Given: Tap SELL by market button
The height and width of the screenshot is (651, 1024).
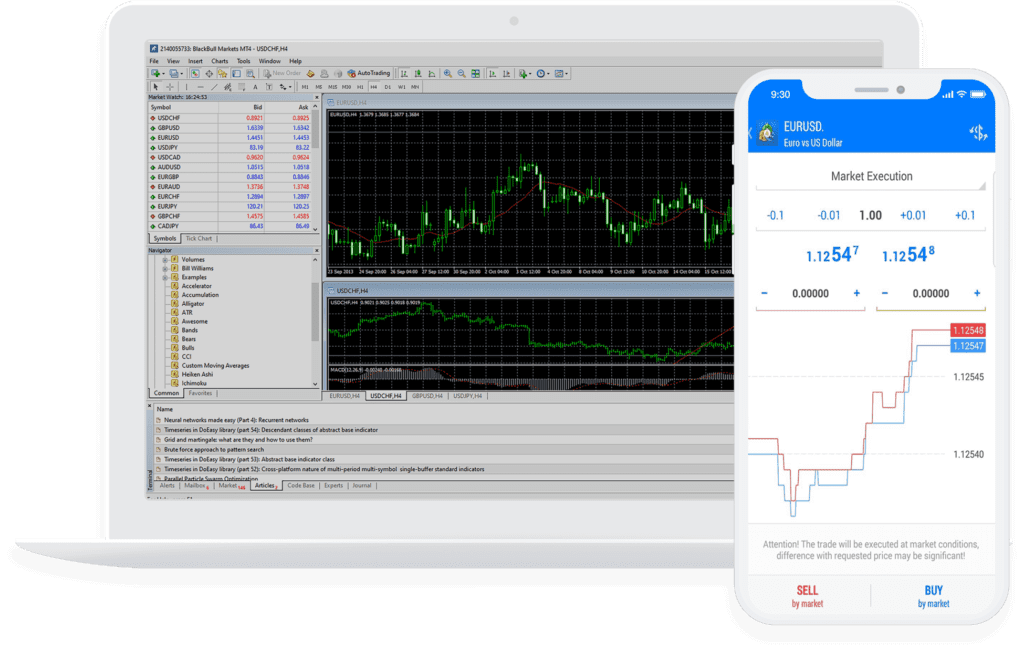Looking at the screenshot, I should [807, 596].
